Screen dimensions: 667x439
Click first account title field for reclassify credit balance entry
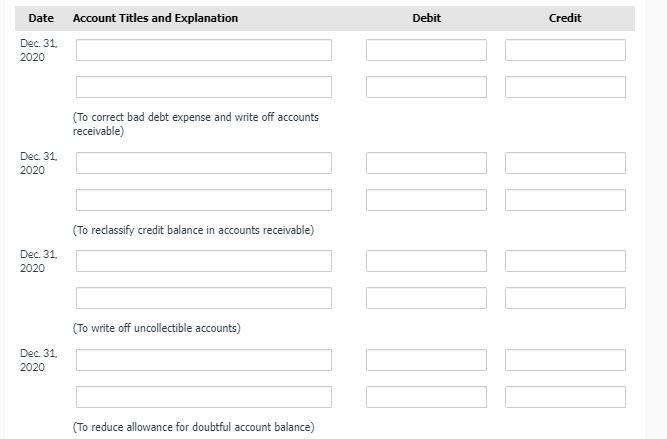204,163
